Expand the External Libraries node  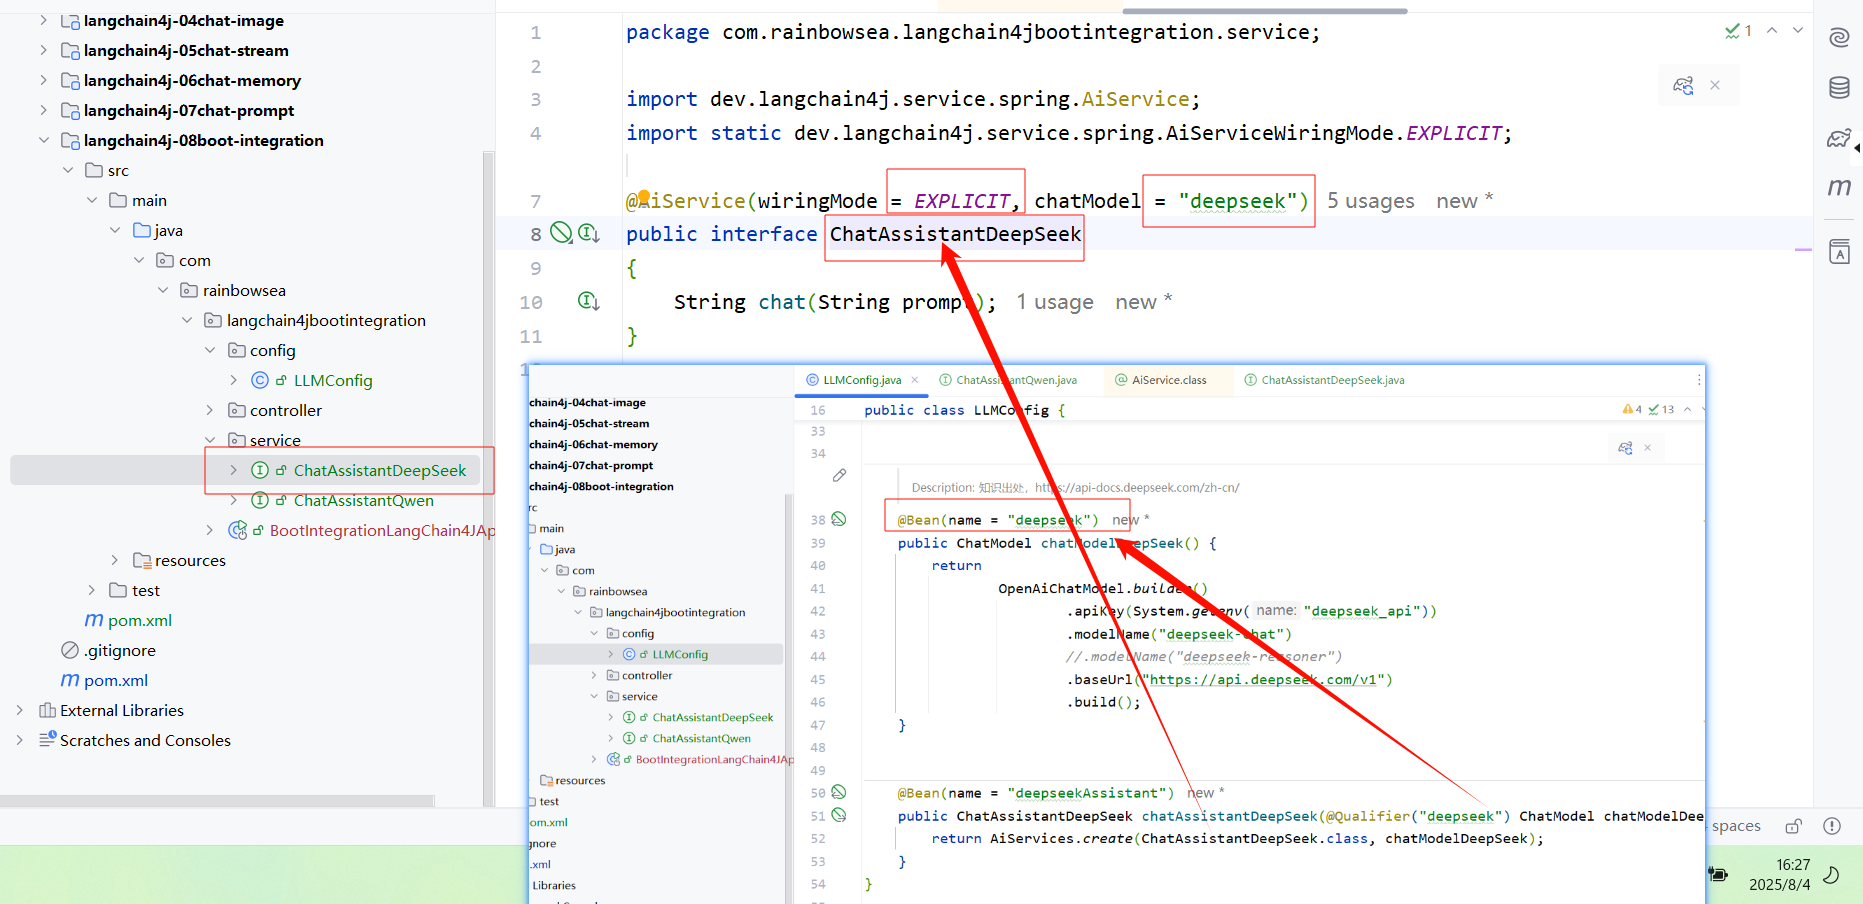click(19, 710)
